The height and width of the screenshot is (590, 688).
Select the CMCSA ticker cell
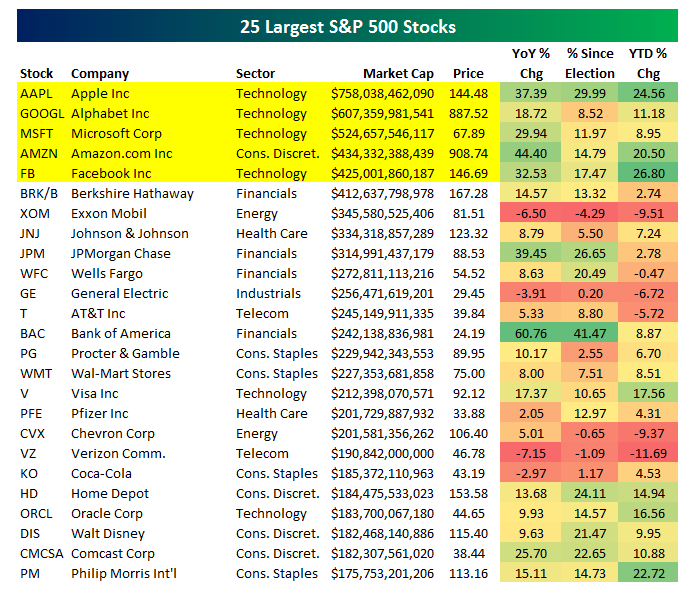(x=42, y=554)
